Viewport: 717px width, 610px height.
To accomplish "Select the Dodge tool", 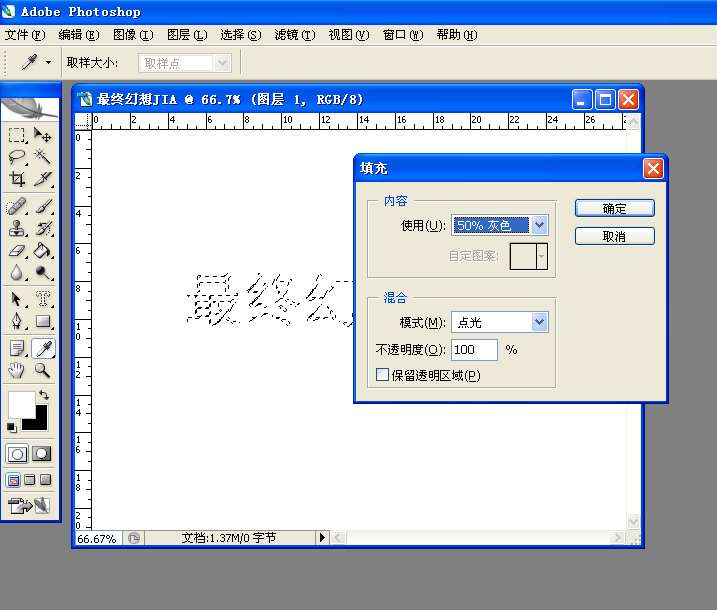I will point(43,272).
